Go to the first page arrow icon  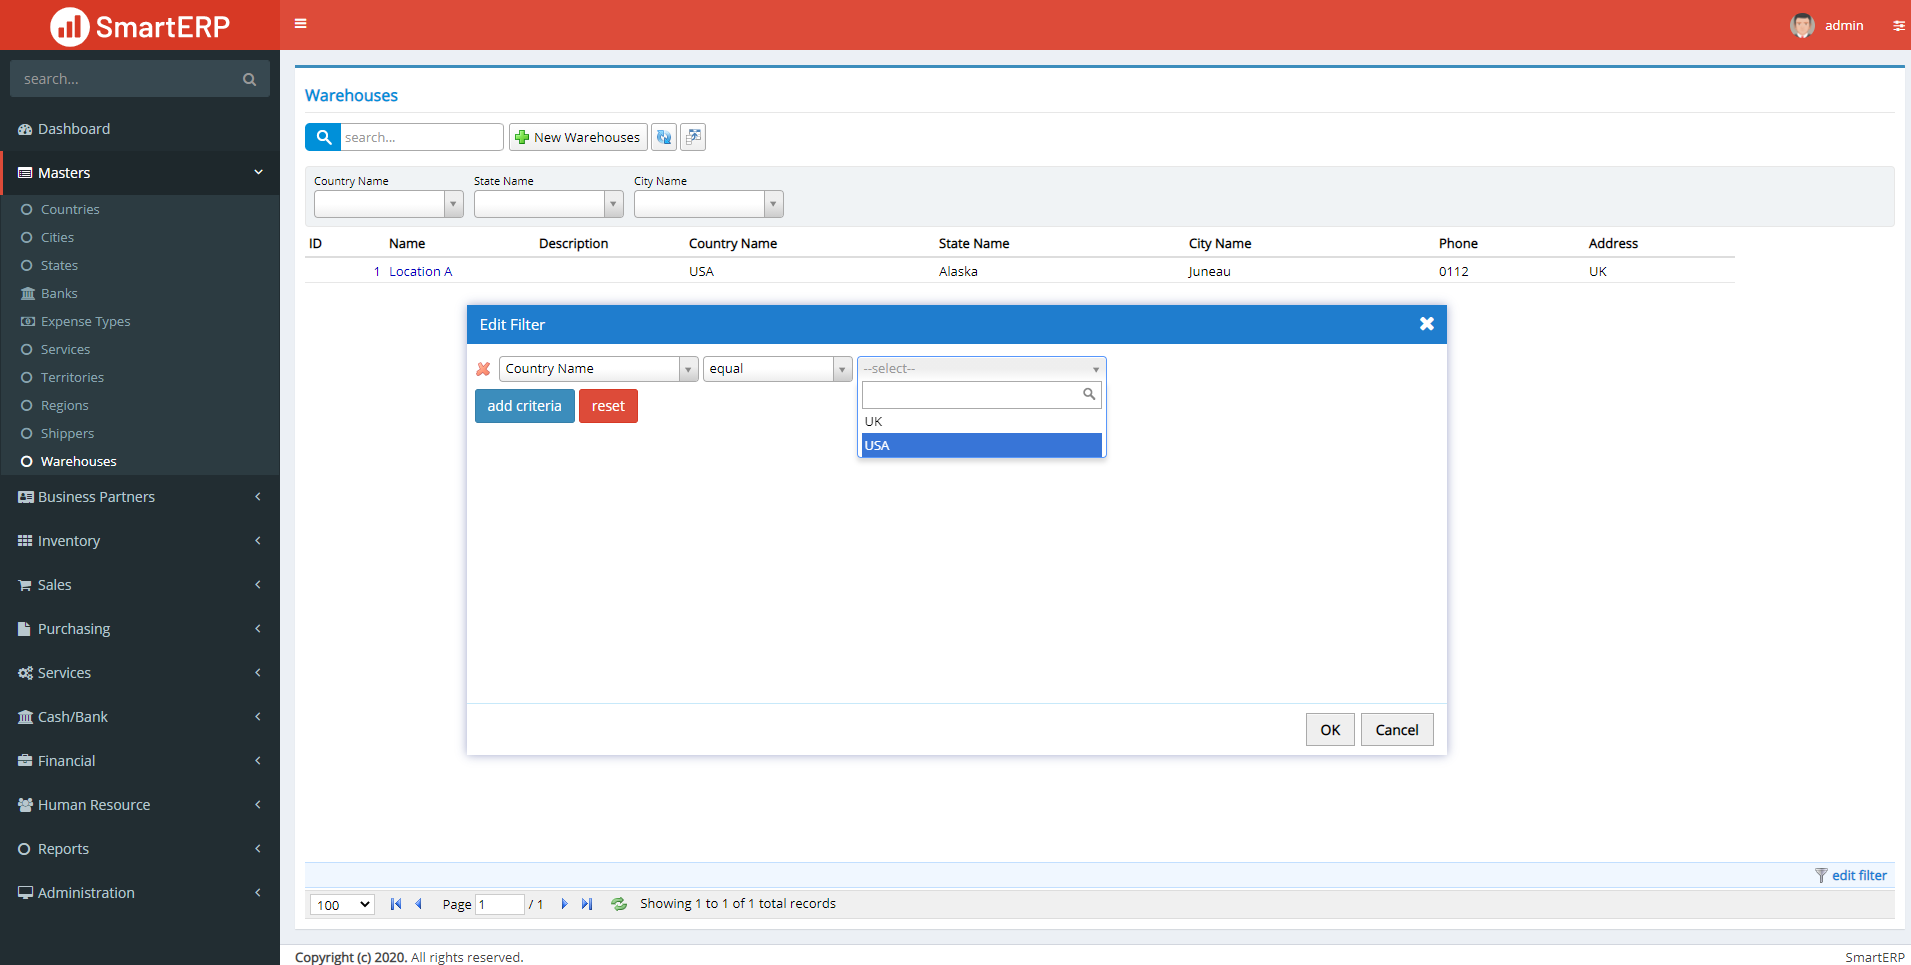(396, 904)
